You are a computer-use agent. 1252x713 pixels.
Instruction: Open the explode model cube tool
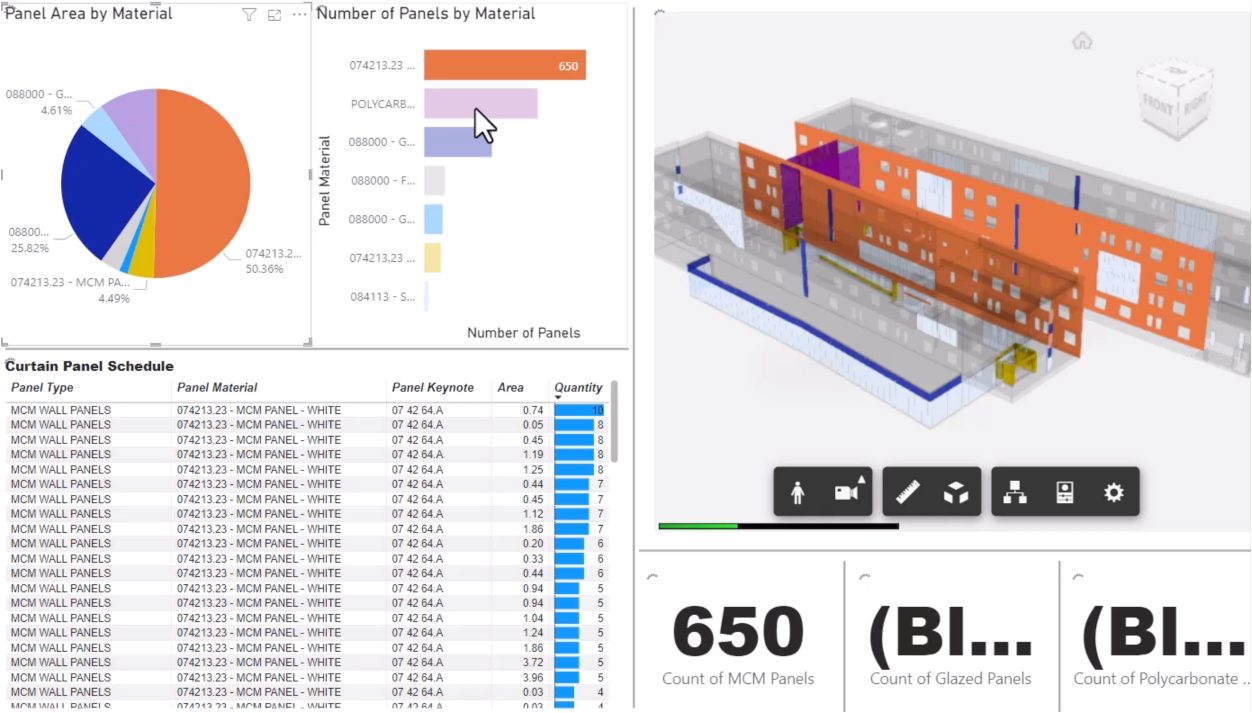[x=956, y=492]
